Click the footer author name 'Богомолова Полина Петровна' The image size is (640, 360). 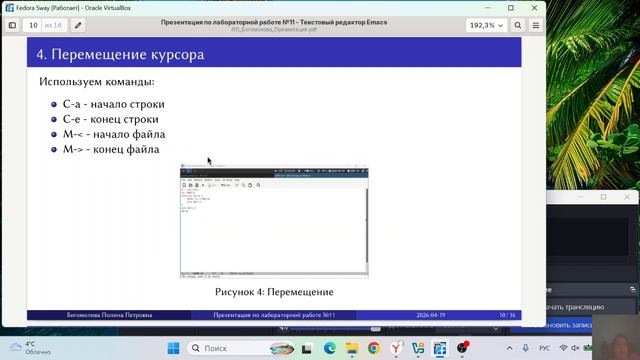coord(109,315)
